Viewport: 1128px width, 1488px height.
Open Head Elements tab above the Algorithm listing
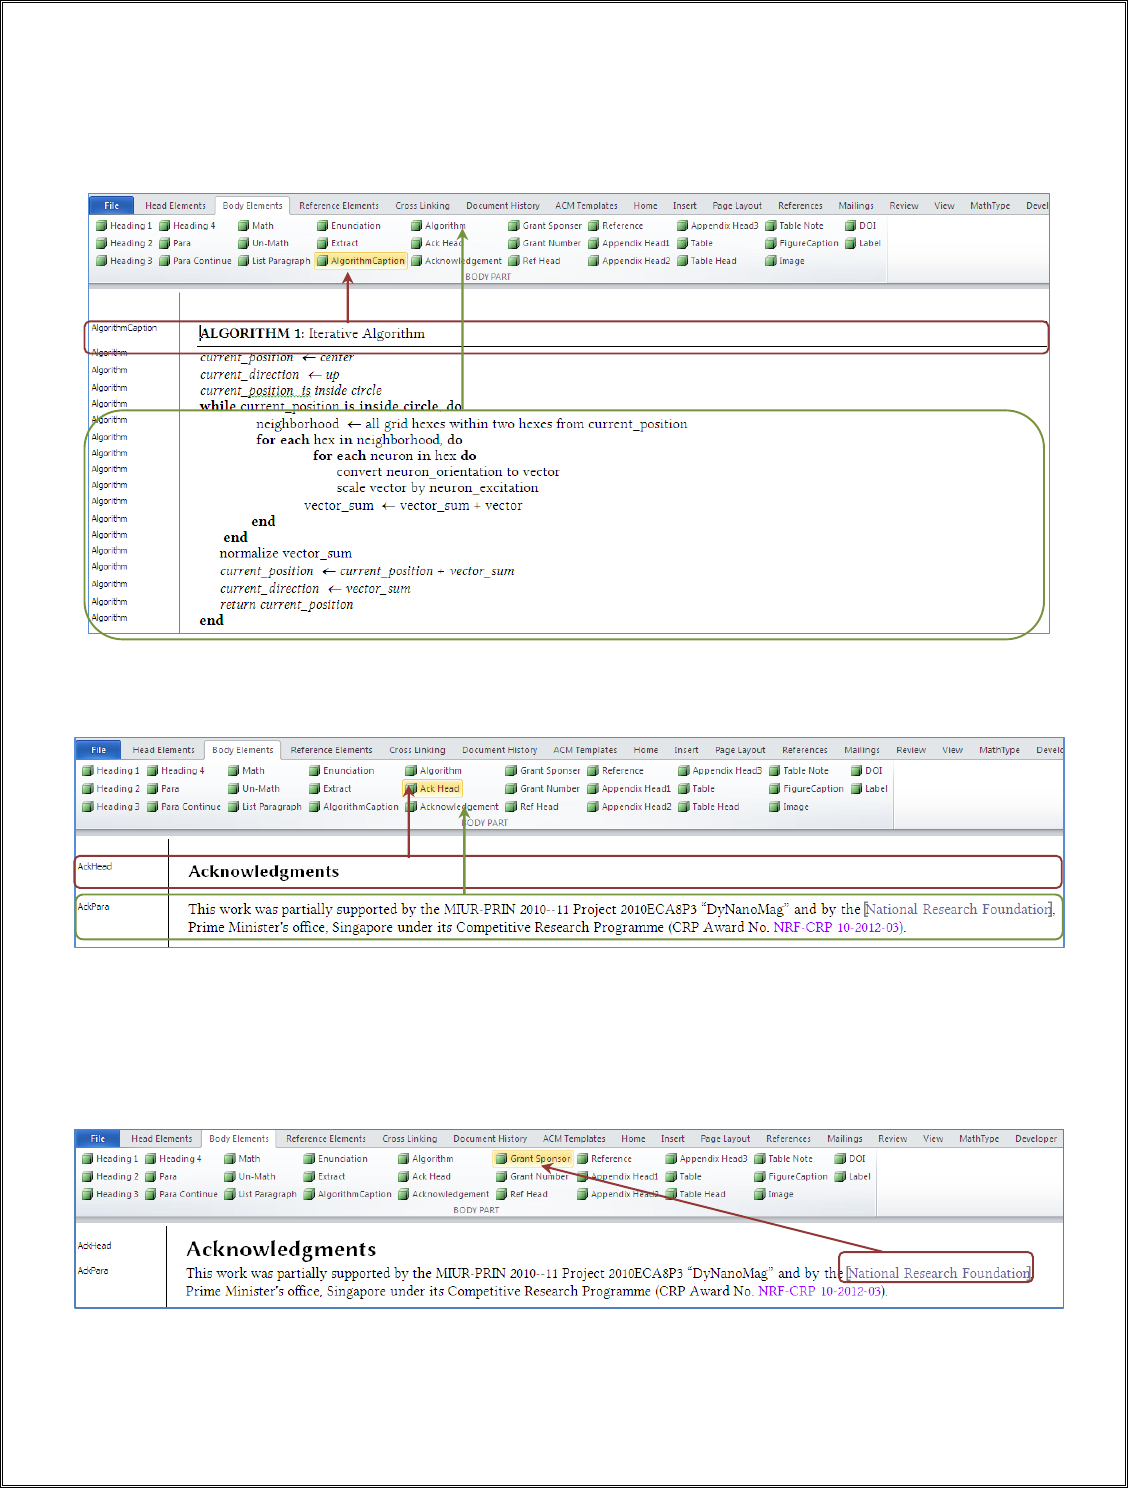click(175, 206)
